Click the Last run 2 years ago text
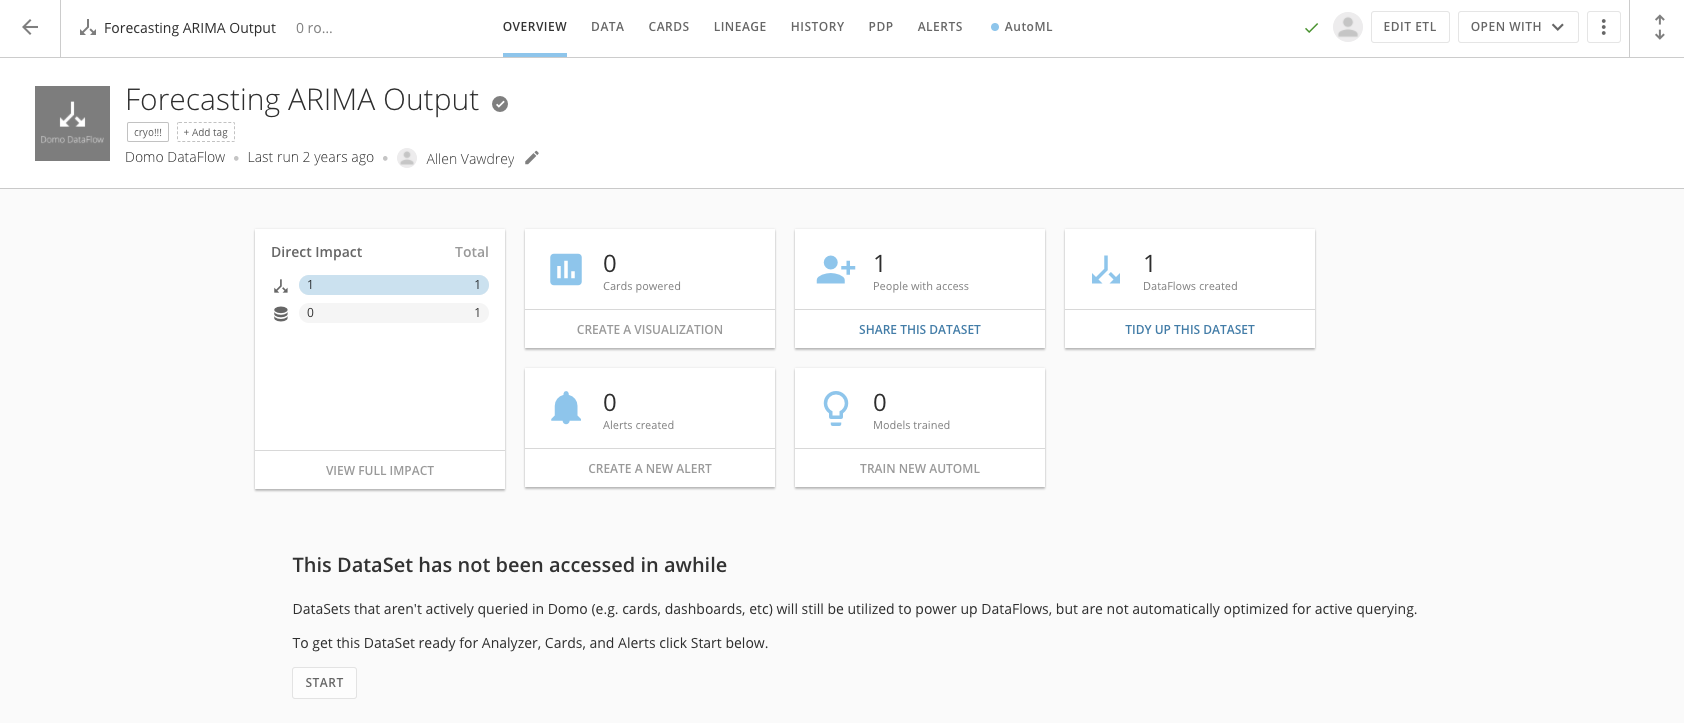This screenshot has width=1684, height=723. (311, 157)
